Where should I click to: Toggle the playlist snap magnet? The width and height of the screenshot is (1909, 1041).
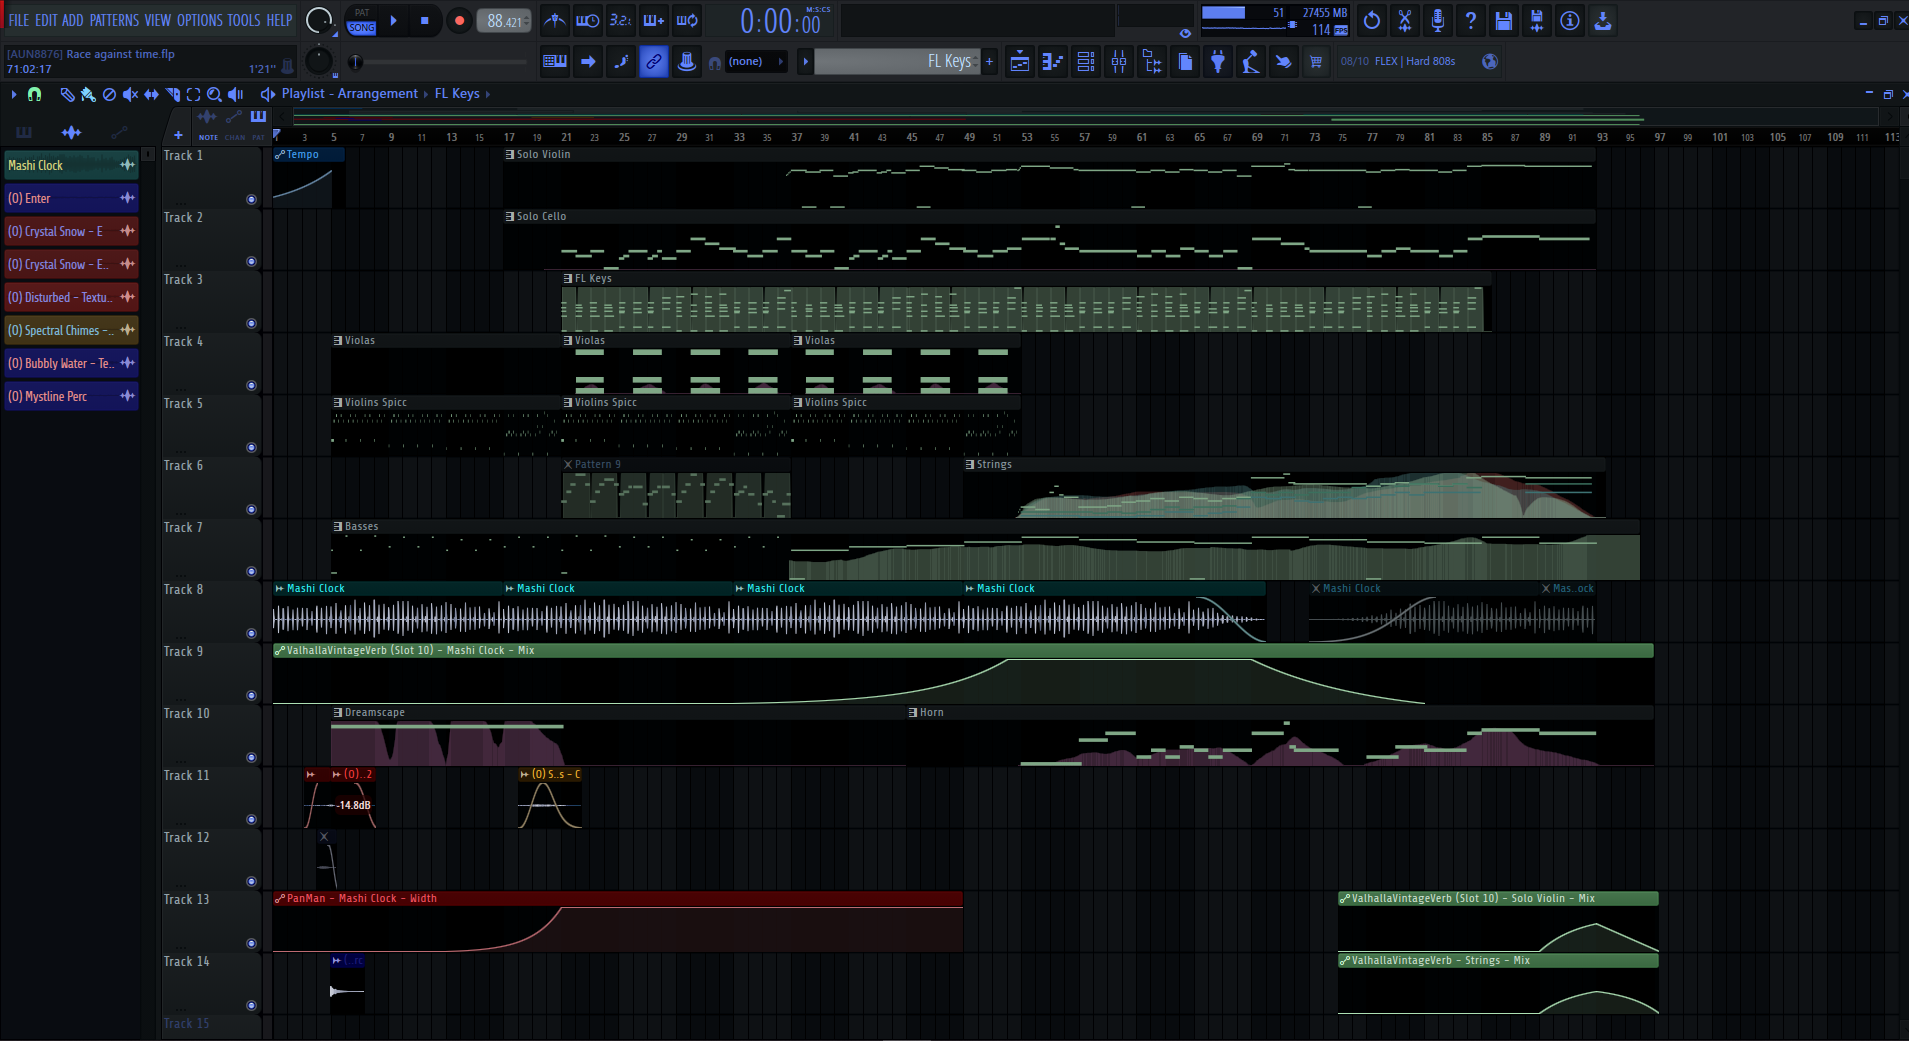click(34, 94)
